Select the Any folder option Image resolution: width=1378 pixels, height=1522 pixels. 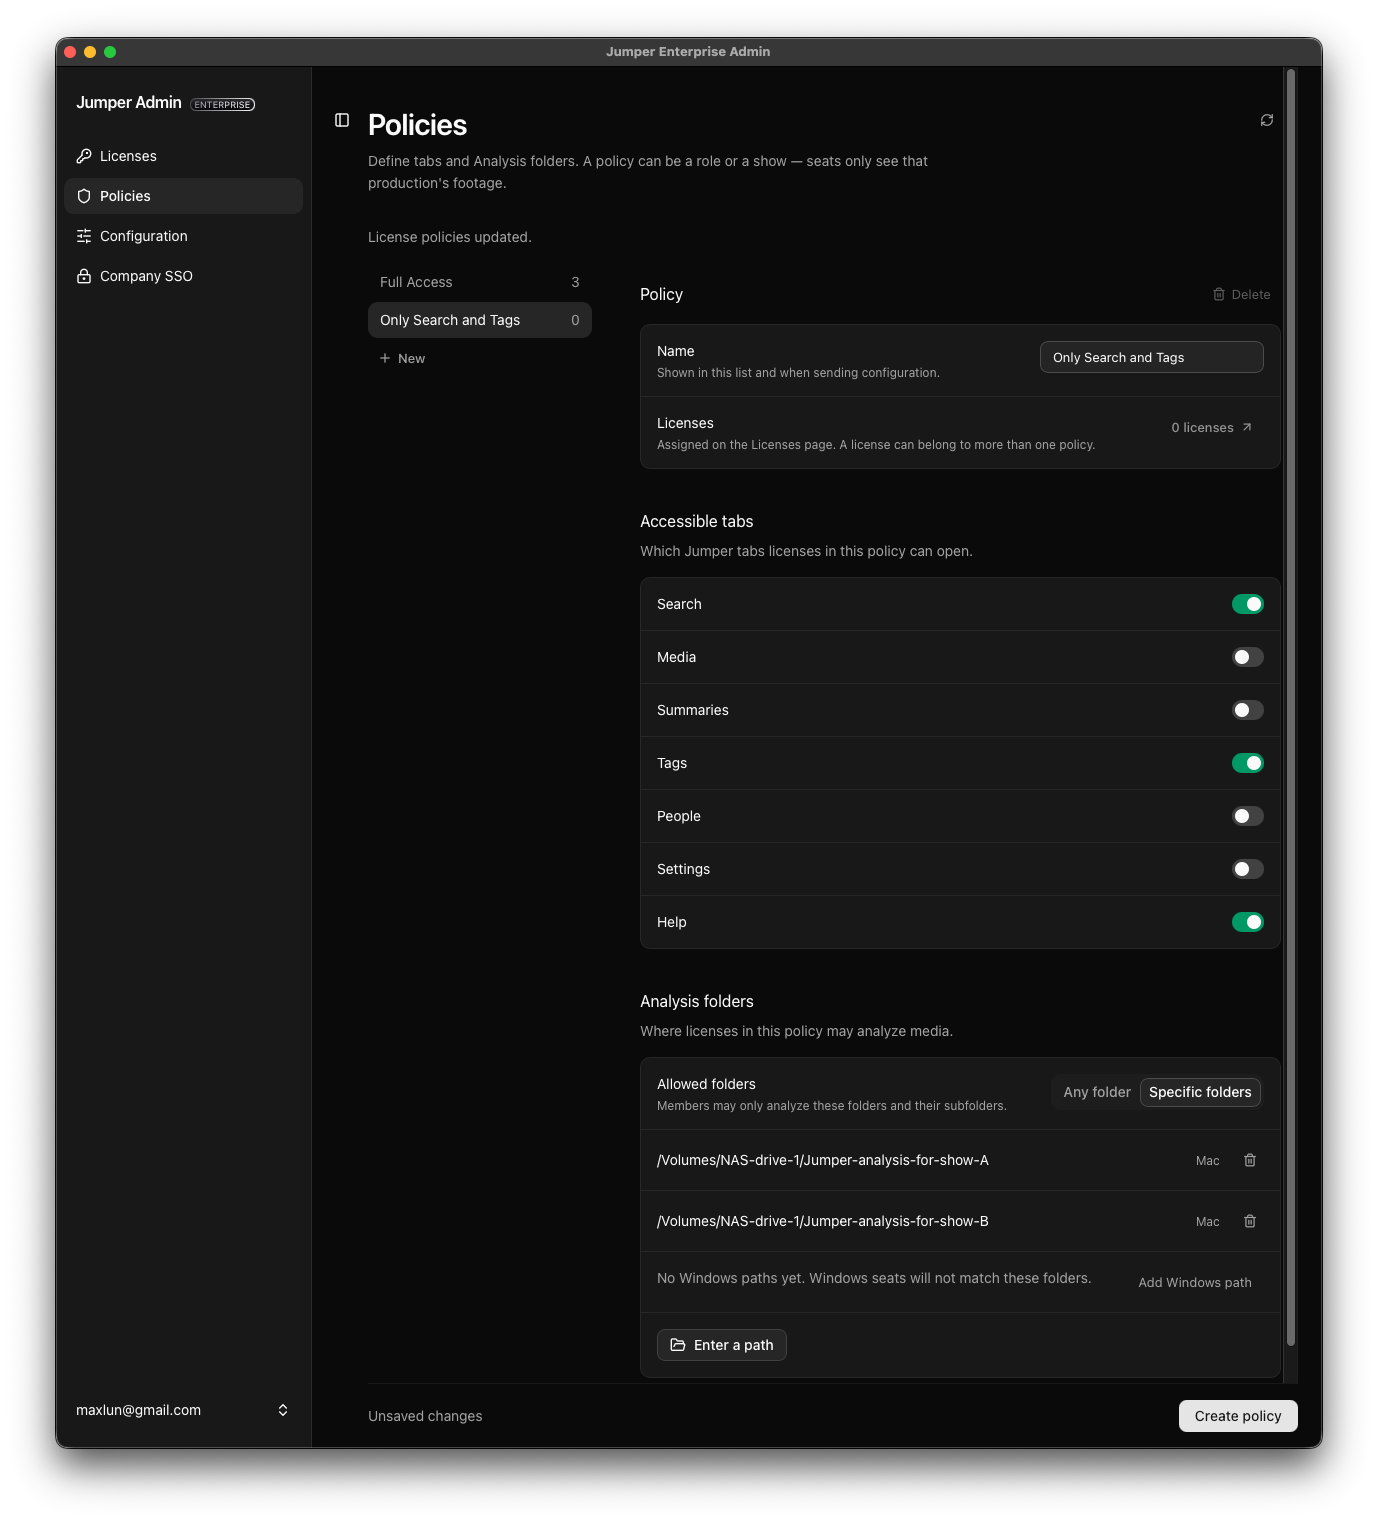(x=1097, y=1092)
